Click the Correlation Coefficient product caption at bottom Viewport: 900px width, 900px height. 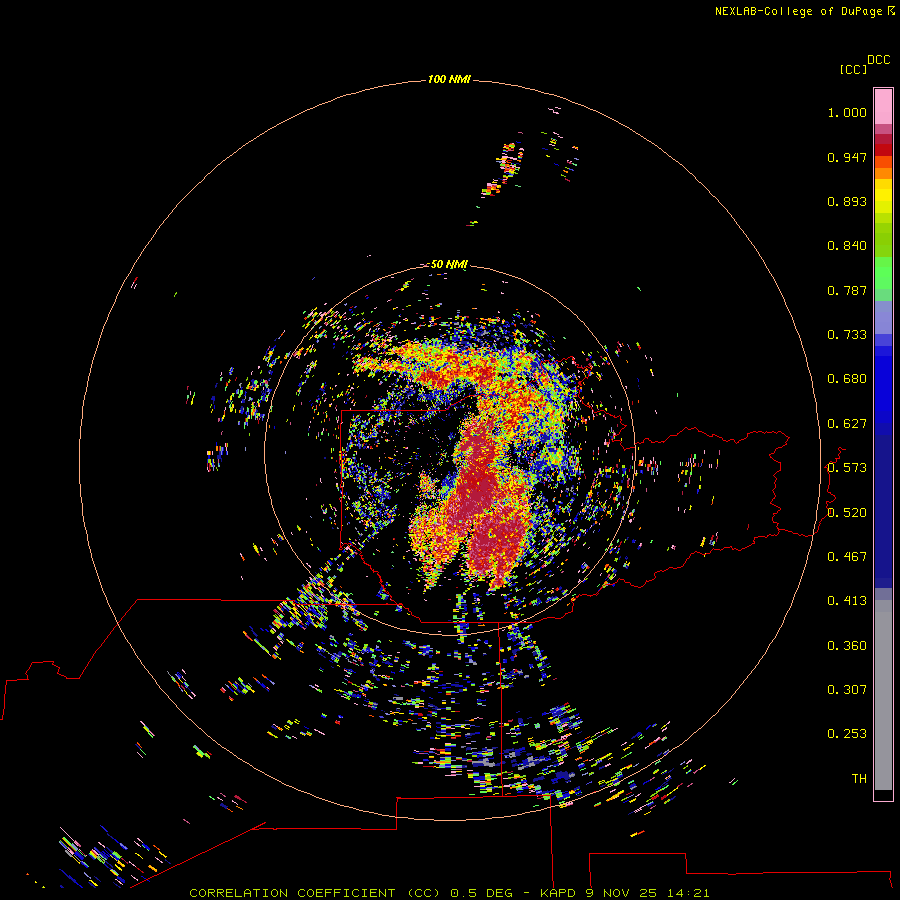coord(449,893)
